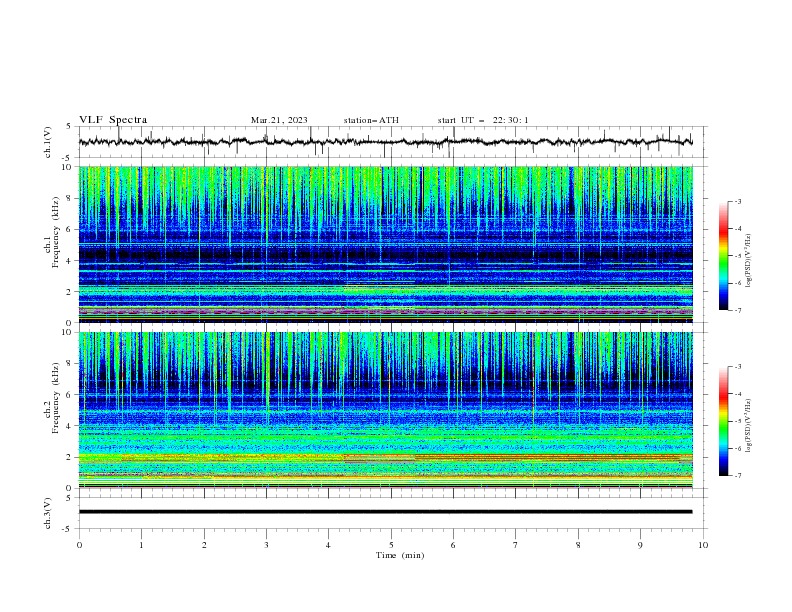Click inside the ch.1 spectrogram panel
The height and width of the screenshot is (612, 792).
(385, 244)
